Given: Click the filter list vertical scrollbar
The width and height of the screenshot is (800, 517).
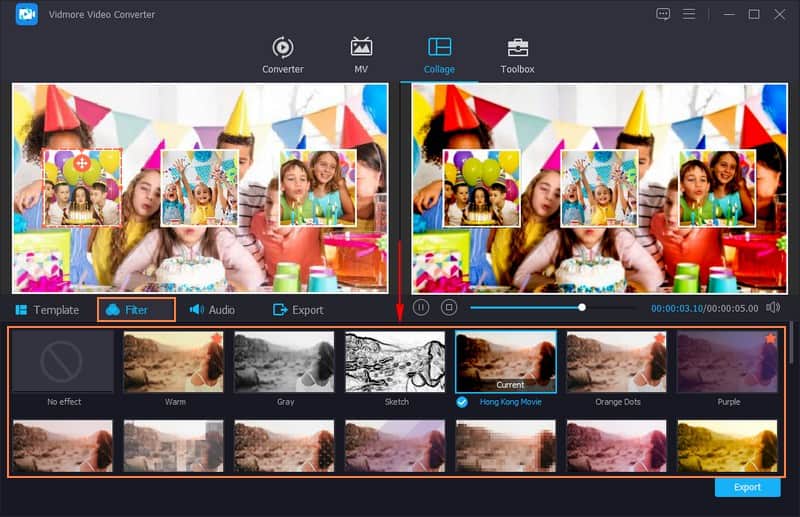Looking at the screenshot, I should 792,345.
